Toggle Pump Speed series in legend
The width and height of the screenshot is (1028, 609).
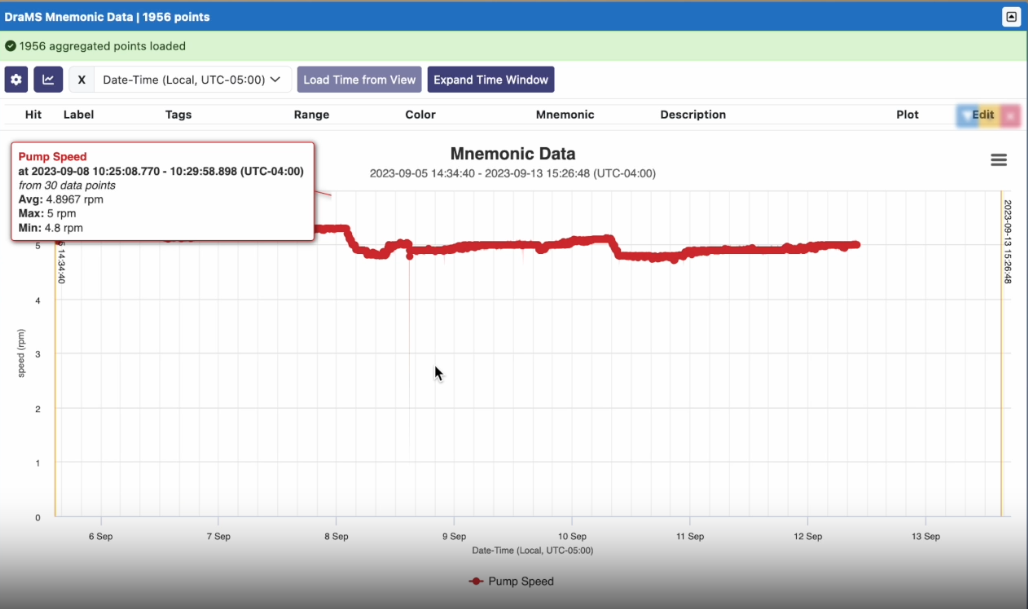click(511, 581)
